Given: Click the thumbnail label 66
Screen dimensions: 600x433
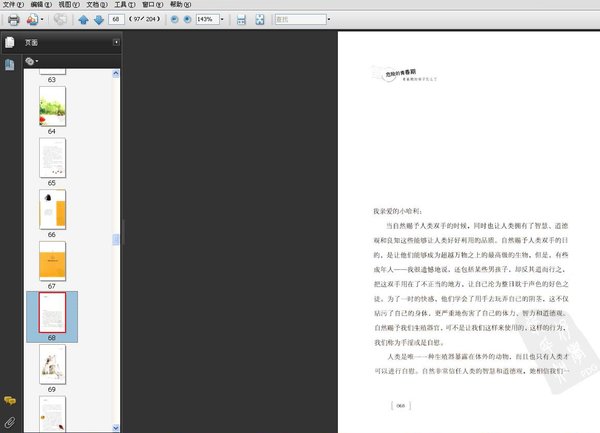Looking at the screenshot, I should [52, 235].
